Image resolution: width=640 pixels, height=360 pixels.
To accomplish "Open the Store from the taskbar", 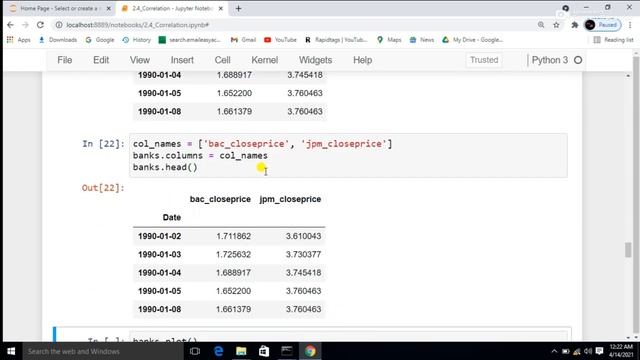I will coord(264,351).
